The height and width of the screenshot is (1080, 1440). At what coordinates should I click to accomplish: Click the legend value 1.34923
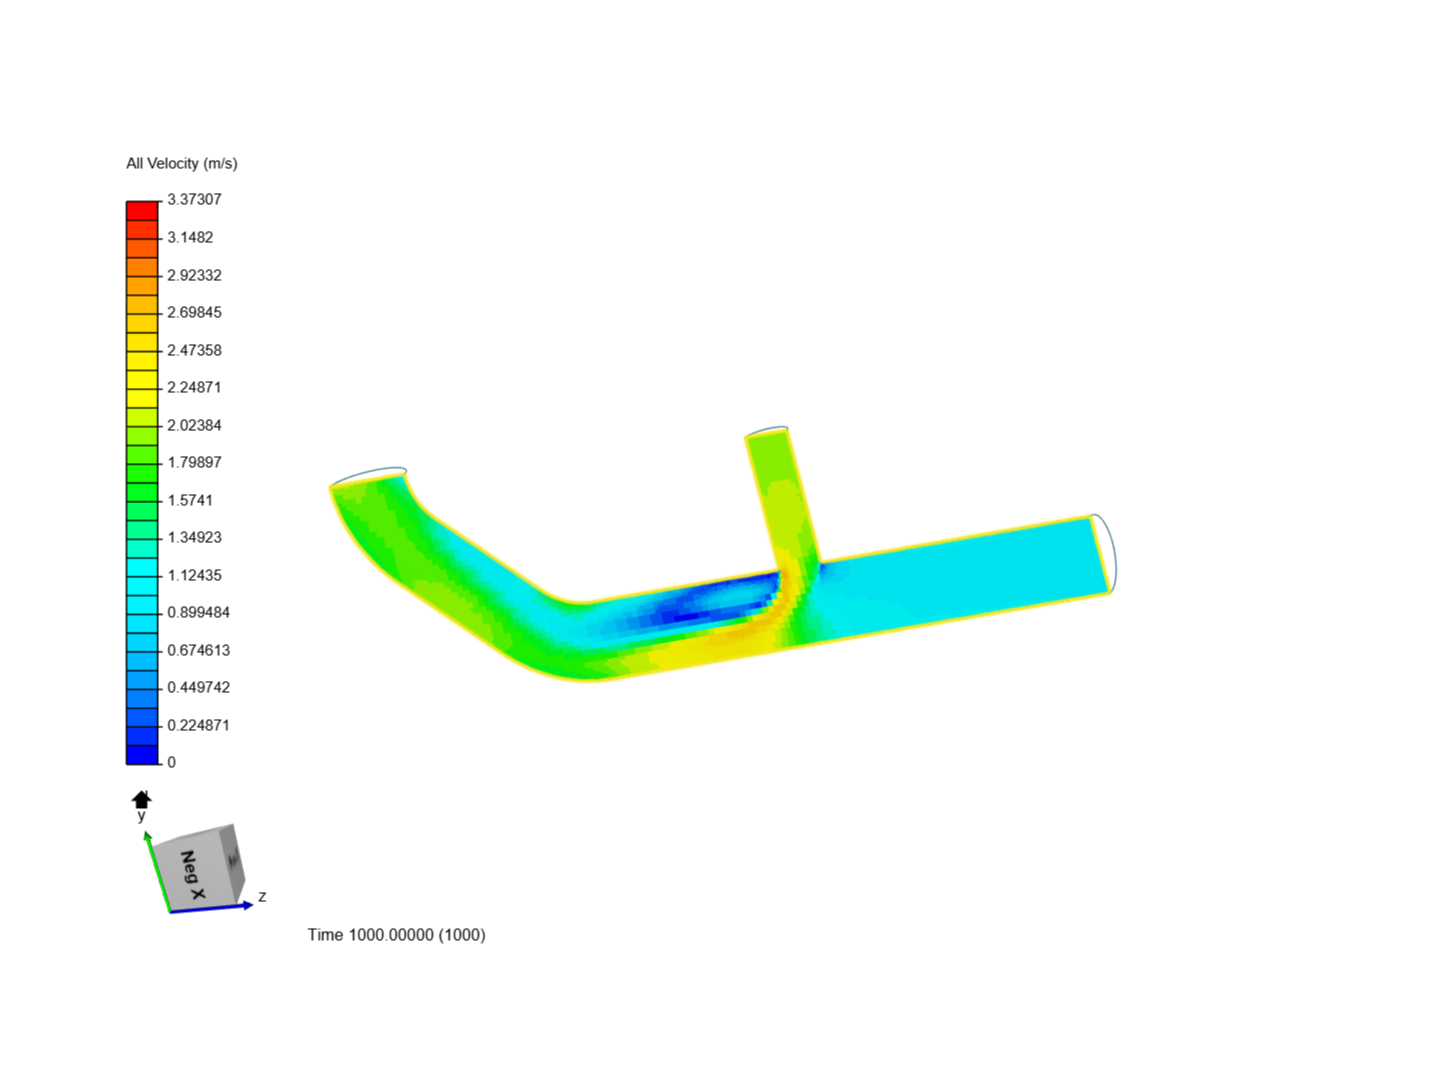click(x=194, y=537)
